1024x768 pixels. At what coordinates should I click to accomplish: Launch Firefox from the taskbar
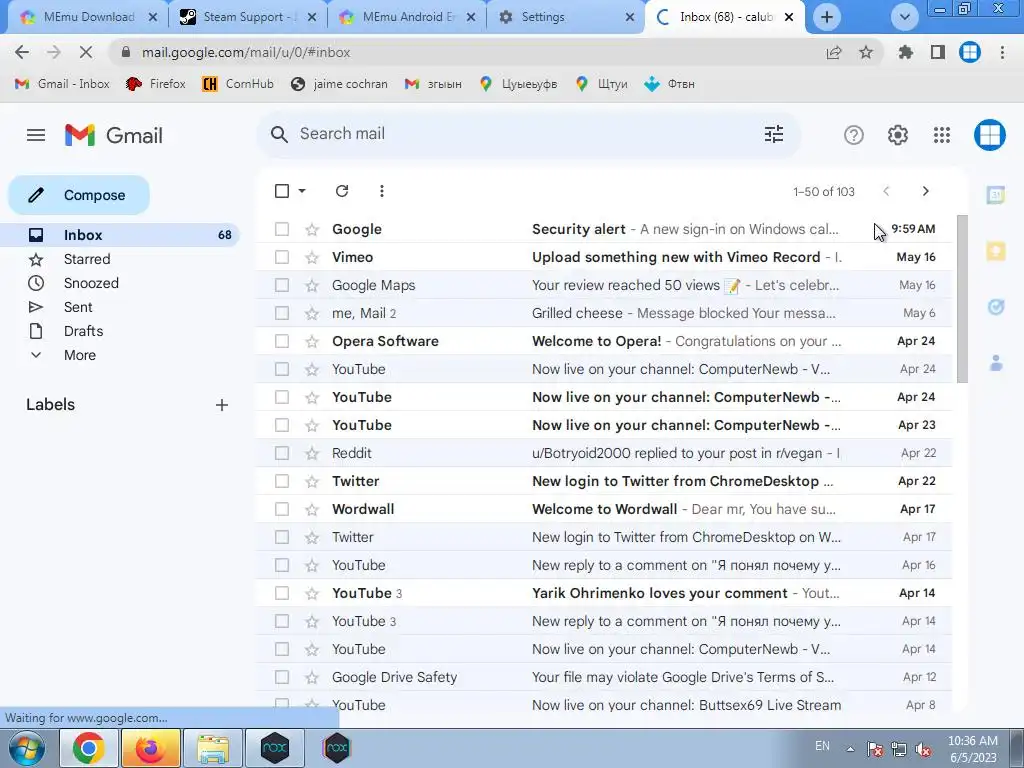[x=150, y=749]
